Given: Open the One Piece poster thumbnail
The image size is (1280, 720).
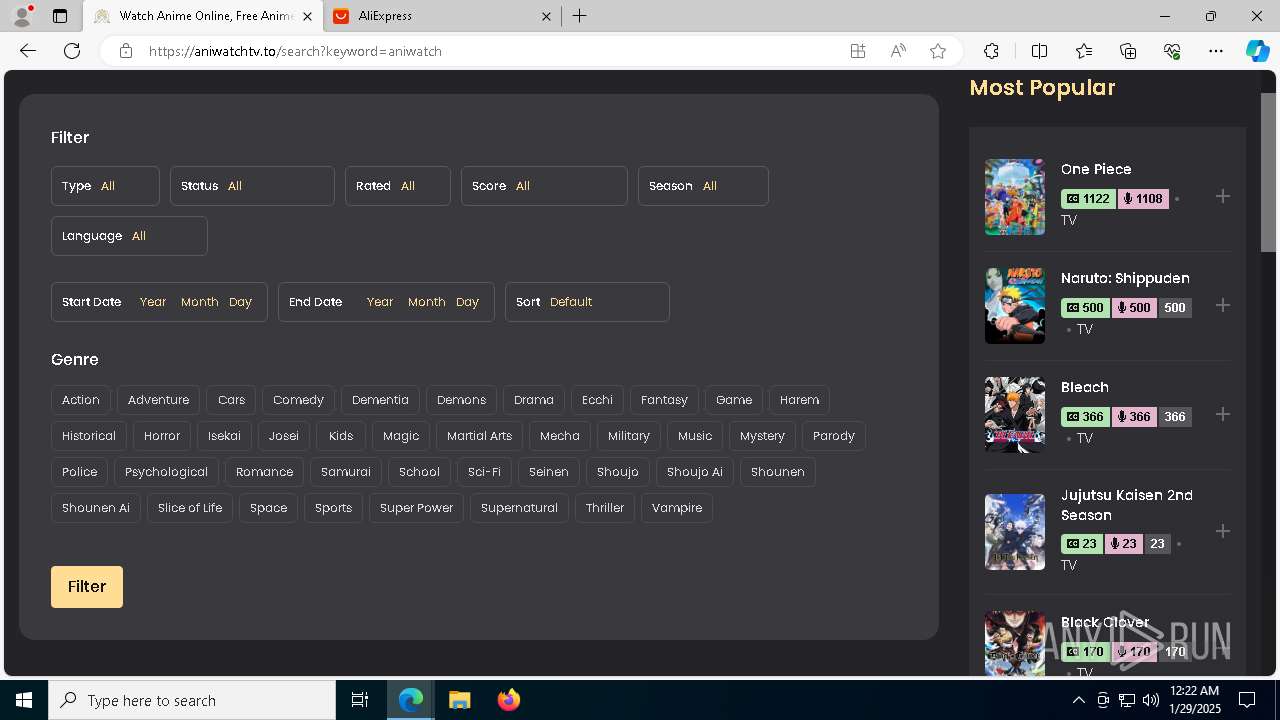Looking at the screenshot, I should pyautogui.click(x=1015, y=197).
